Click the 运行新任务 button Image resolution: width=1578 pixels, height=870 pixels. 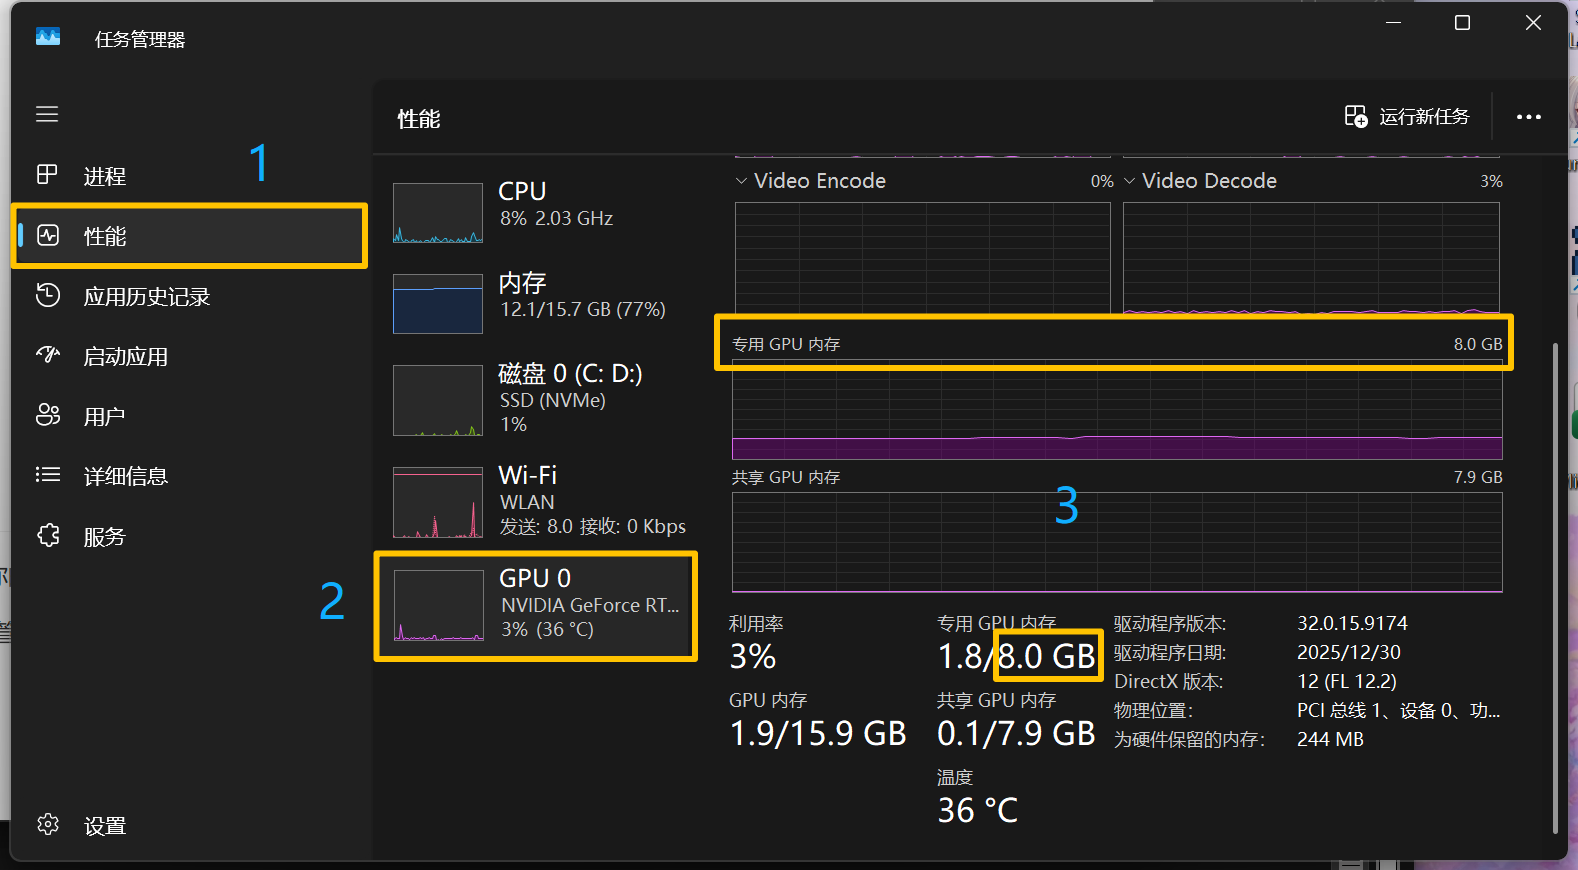(x=1407, y=117)
